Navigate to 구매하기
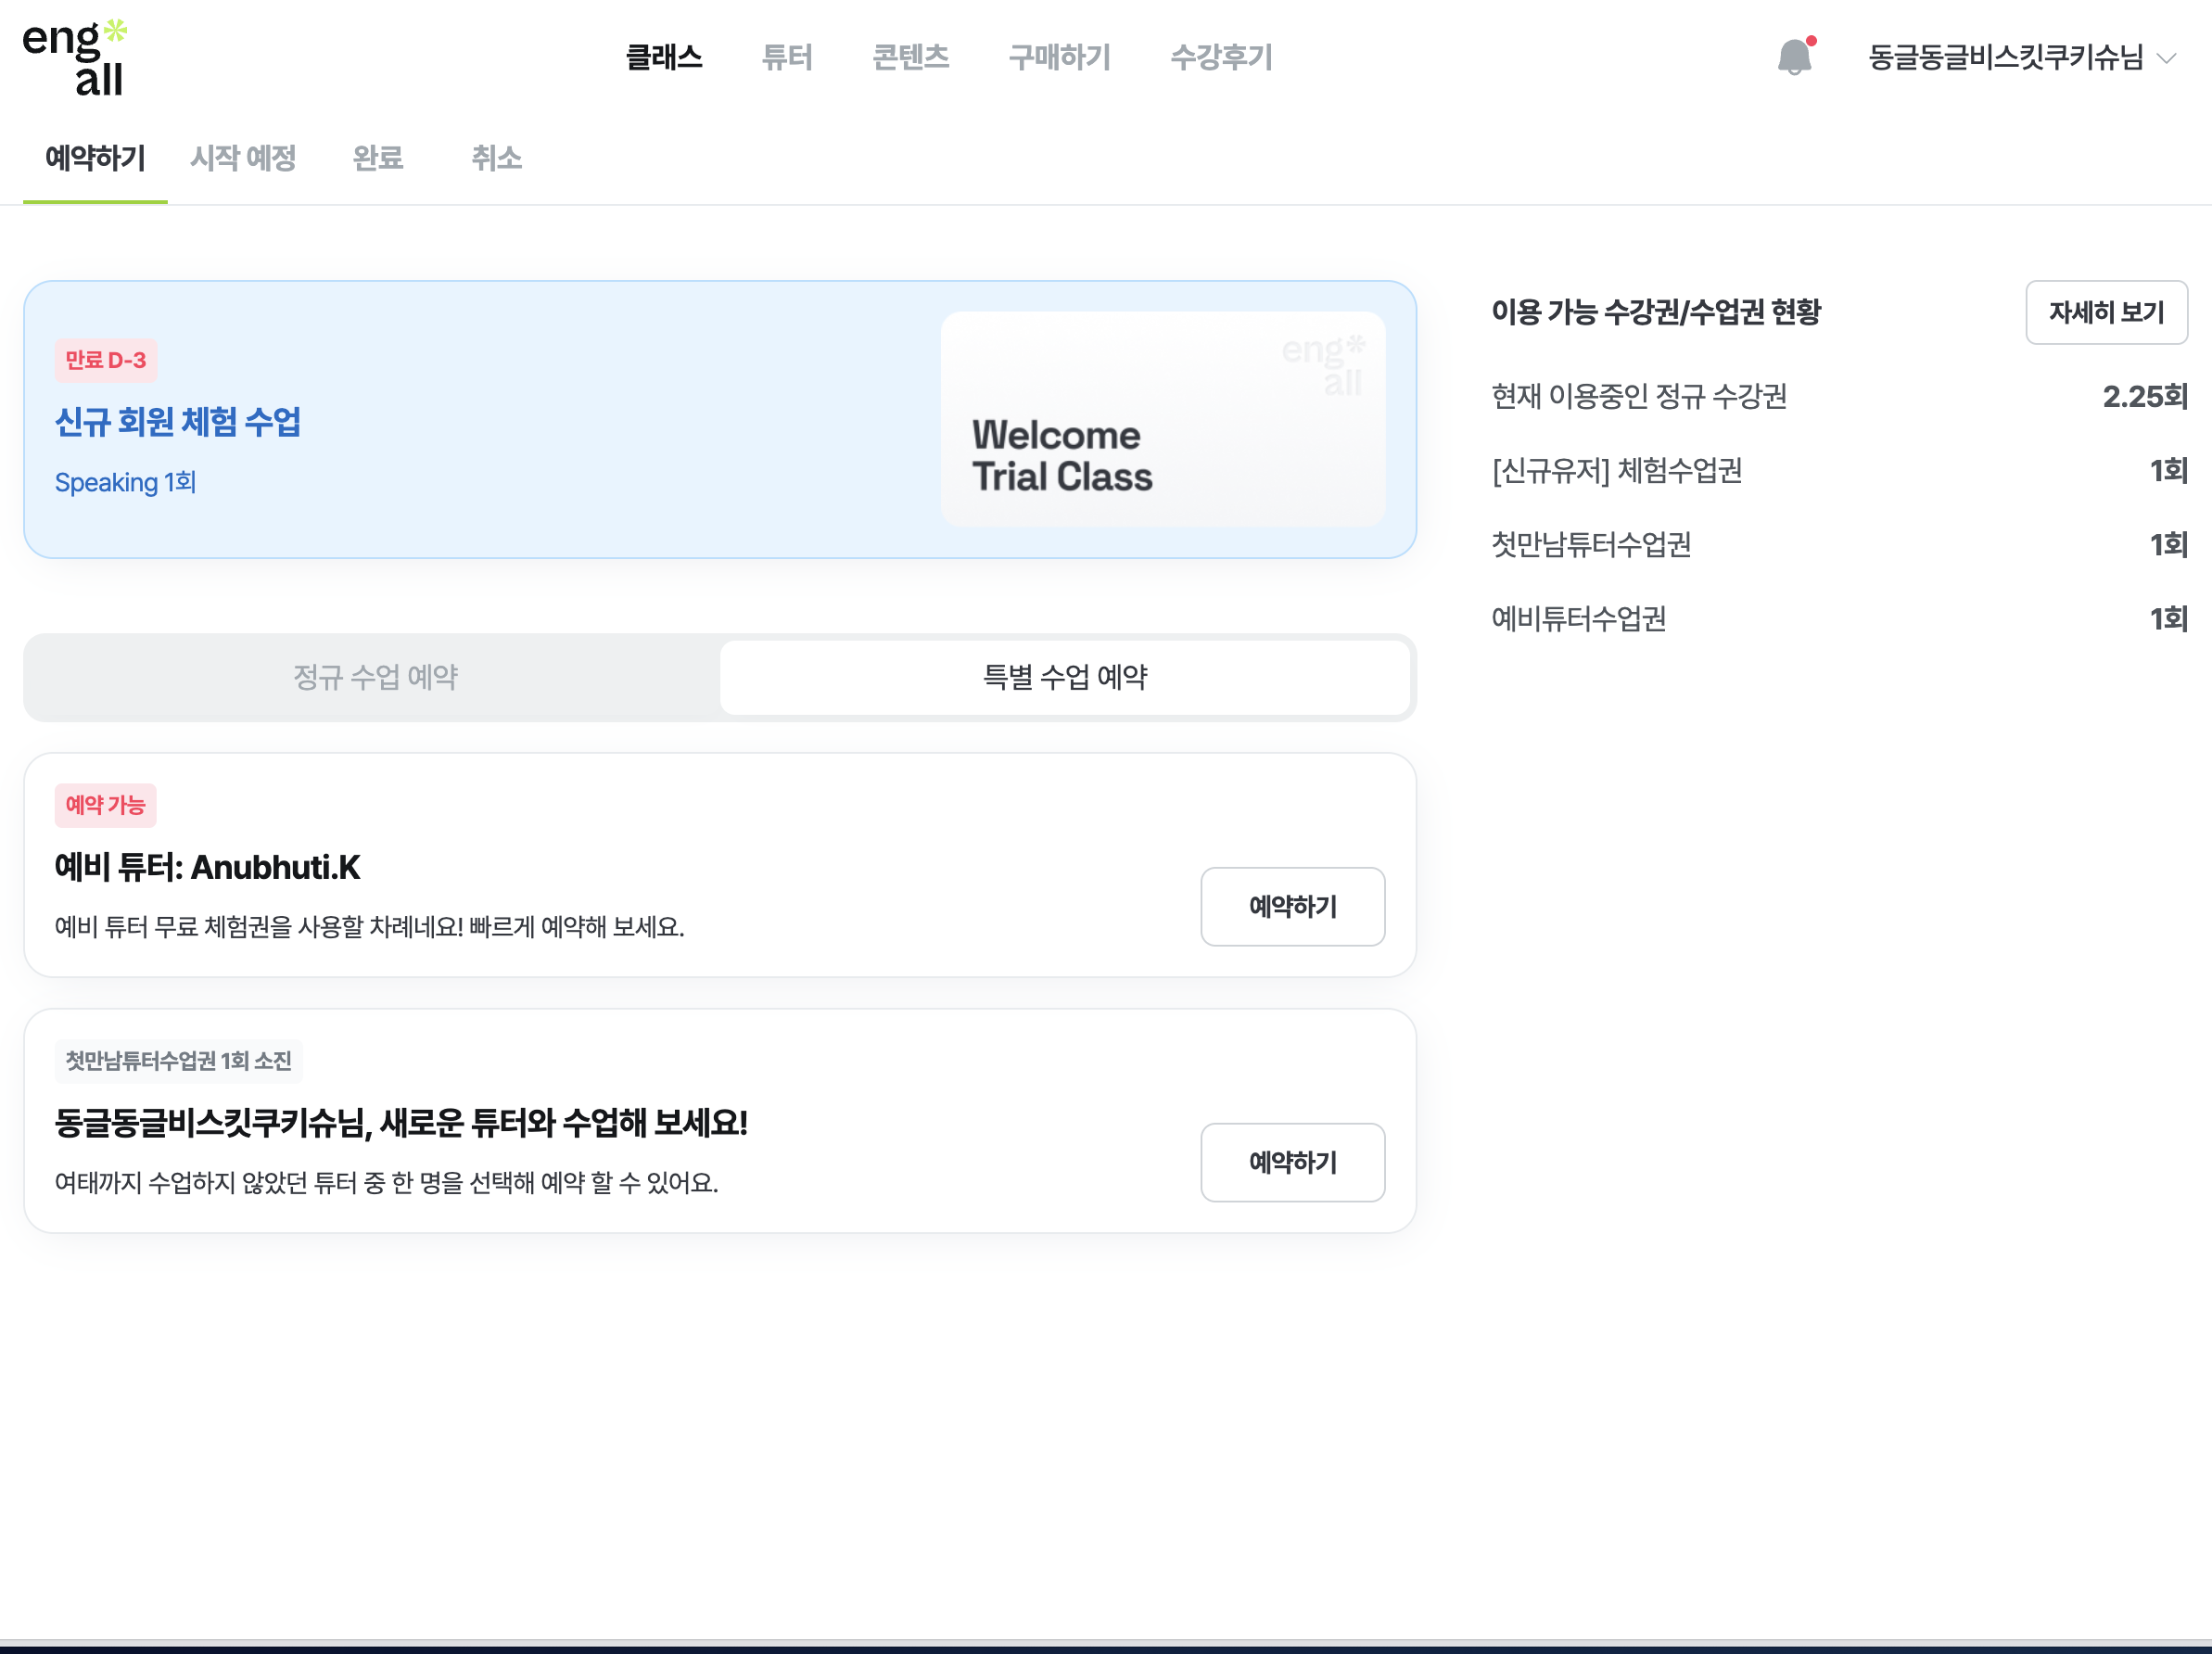Screen dimensions: 2212x1654 (1059, 57)
